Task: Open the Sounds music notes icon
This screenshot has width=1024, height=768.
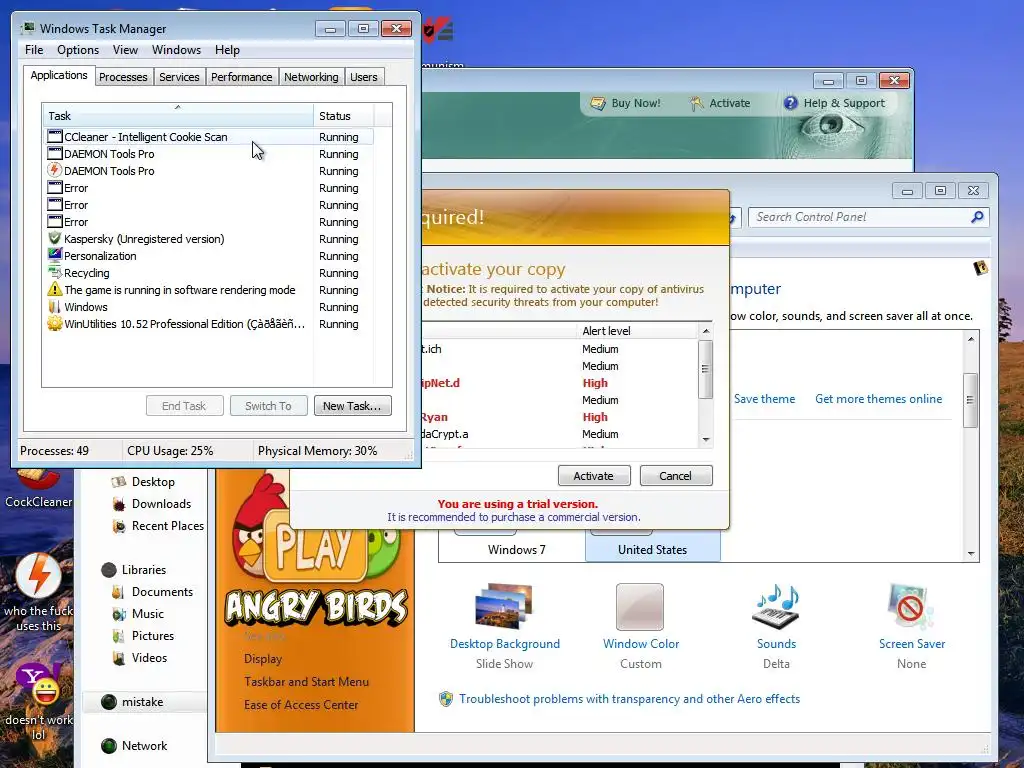Action: pos(776,607)
